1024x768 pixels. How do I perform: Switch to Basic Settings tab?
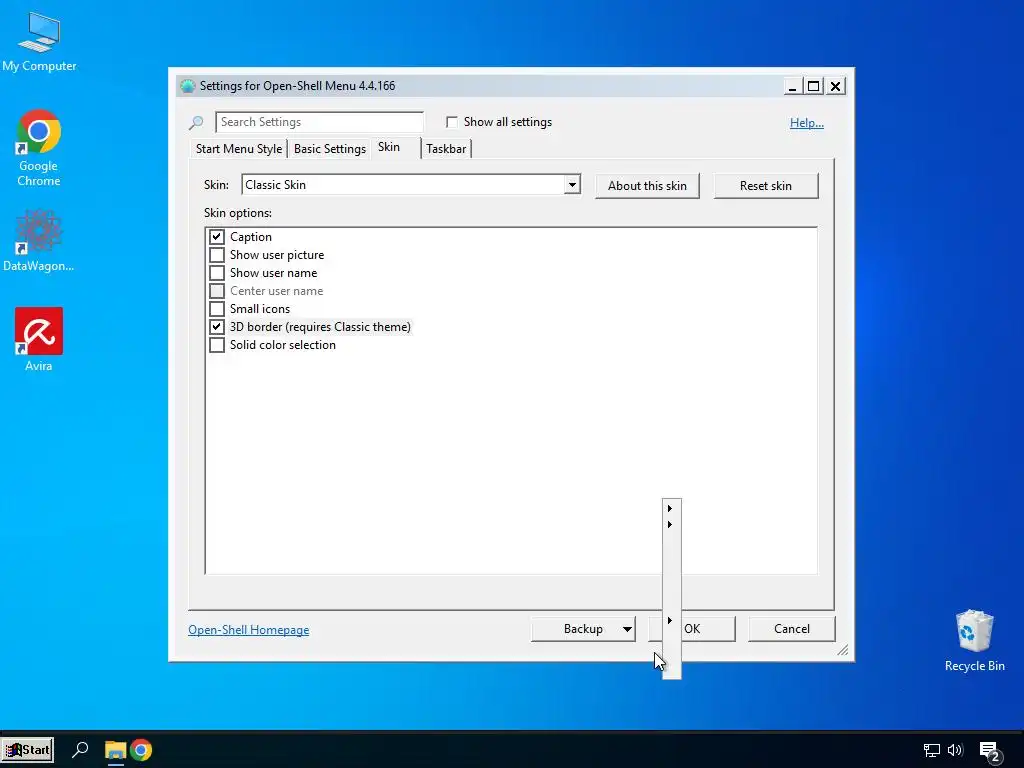click(330, 149)
